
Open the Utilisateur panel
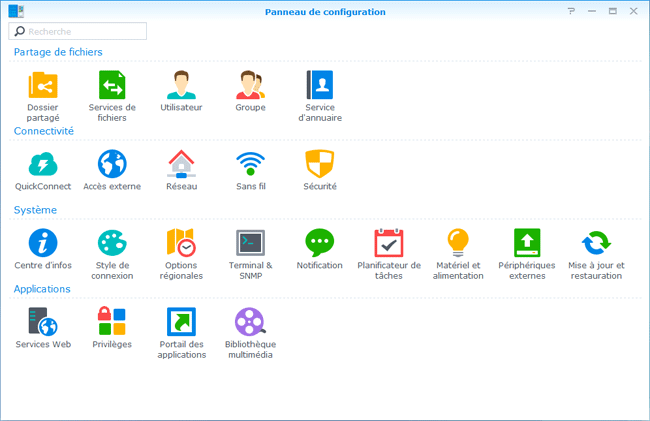tap(181, 85)
